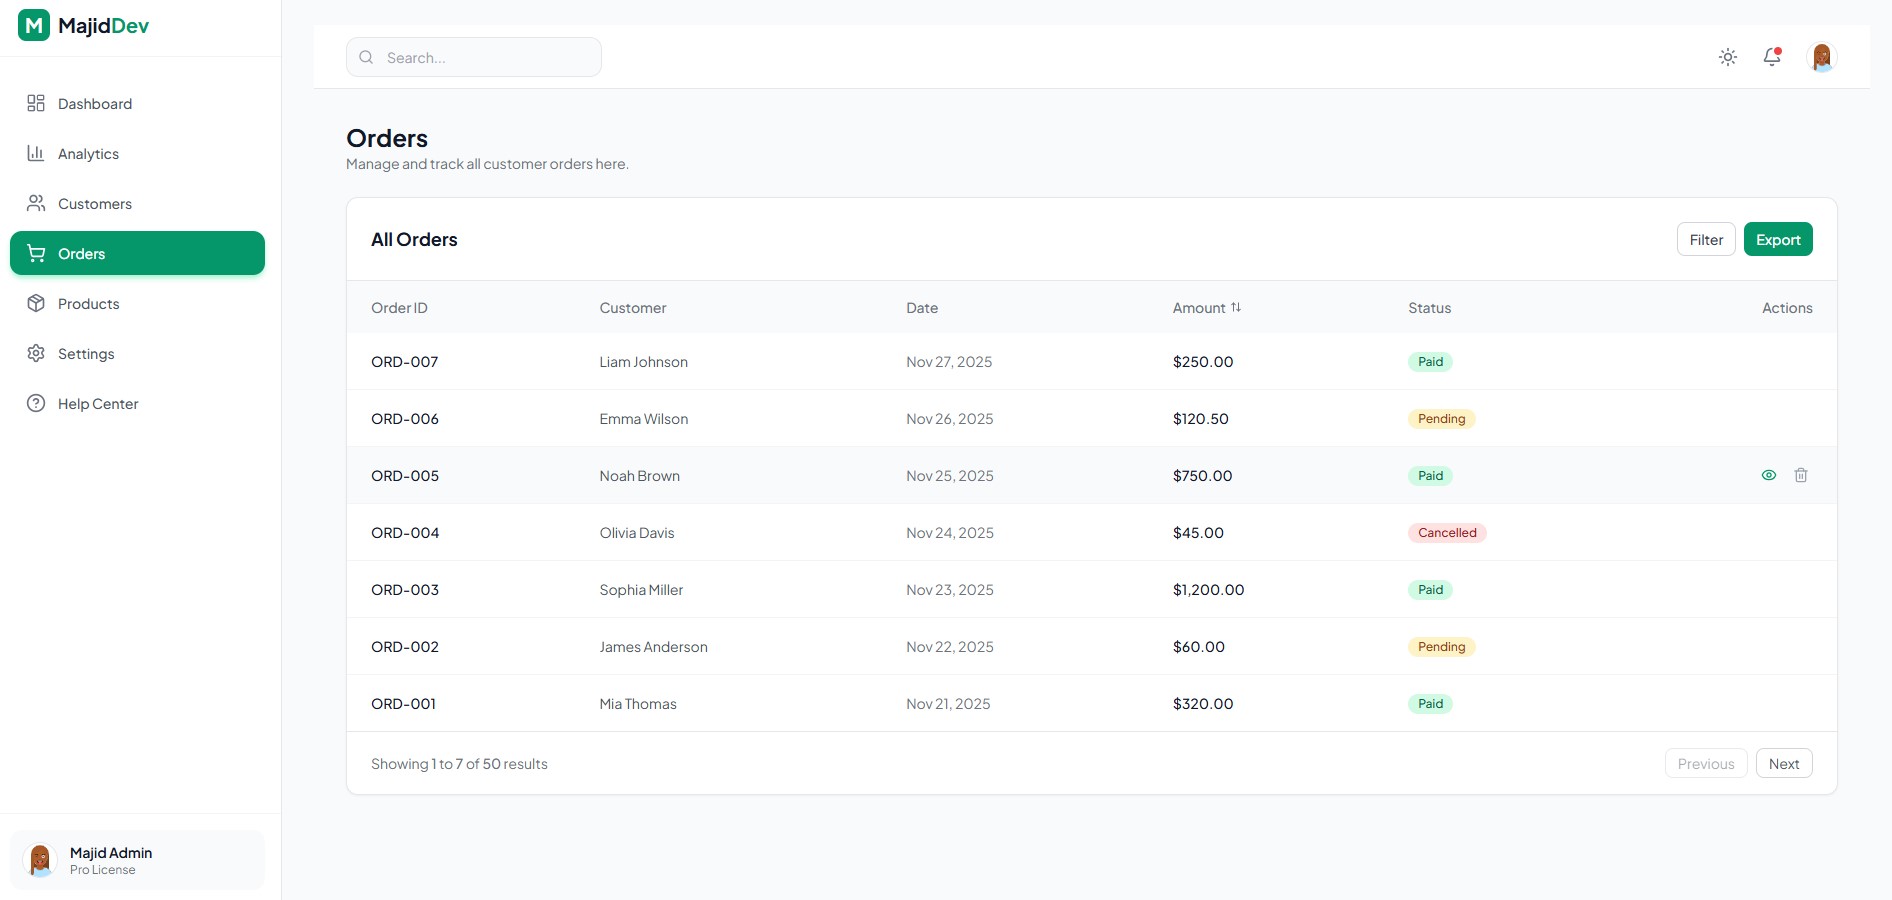The image size is (1892, 900).
Task: Sort the table by Amount
Action: (1207, 308)
